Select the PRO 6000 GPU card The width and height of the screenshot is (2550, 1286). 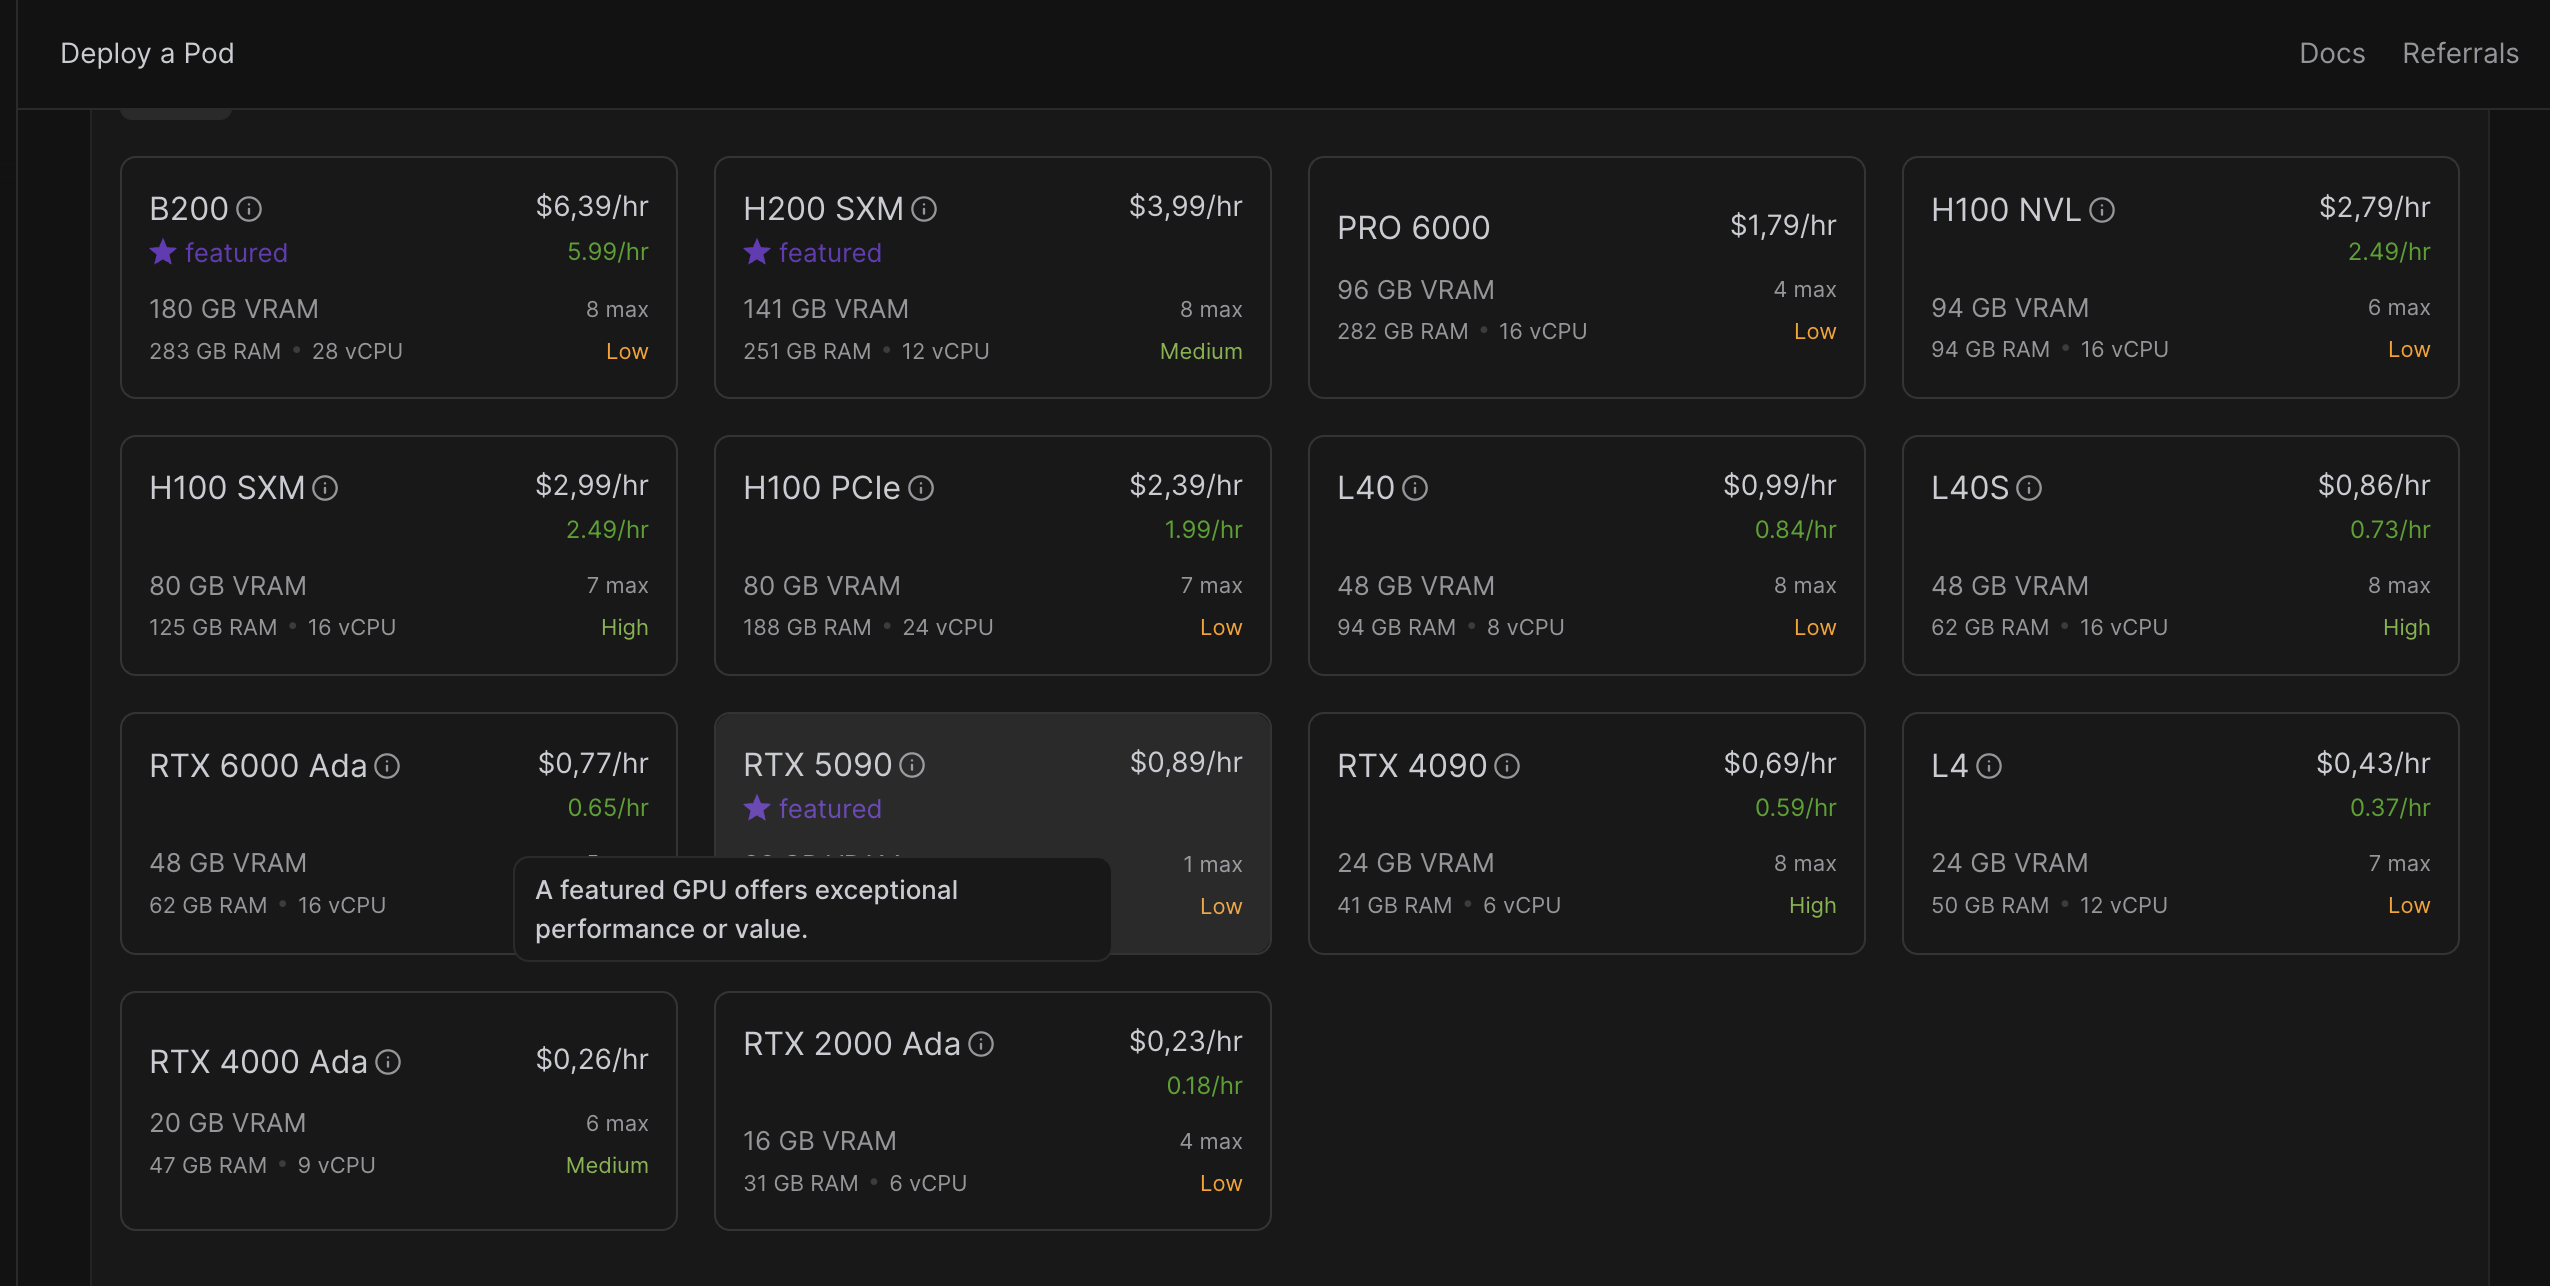(1586, 277)
